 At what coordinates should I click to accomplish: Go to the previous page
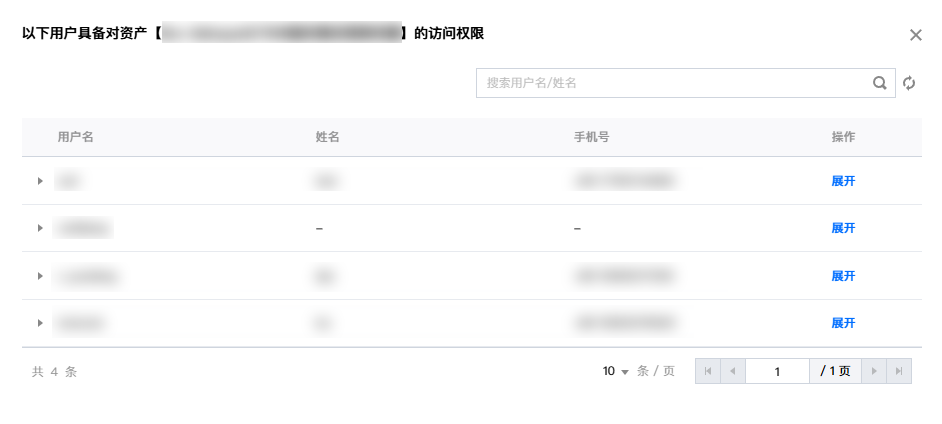pos(732,371)
